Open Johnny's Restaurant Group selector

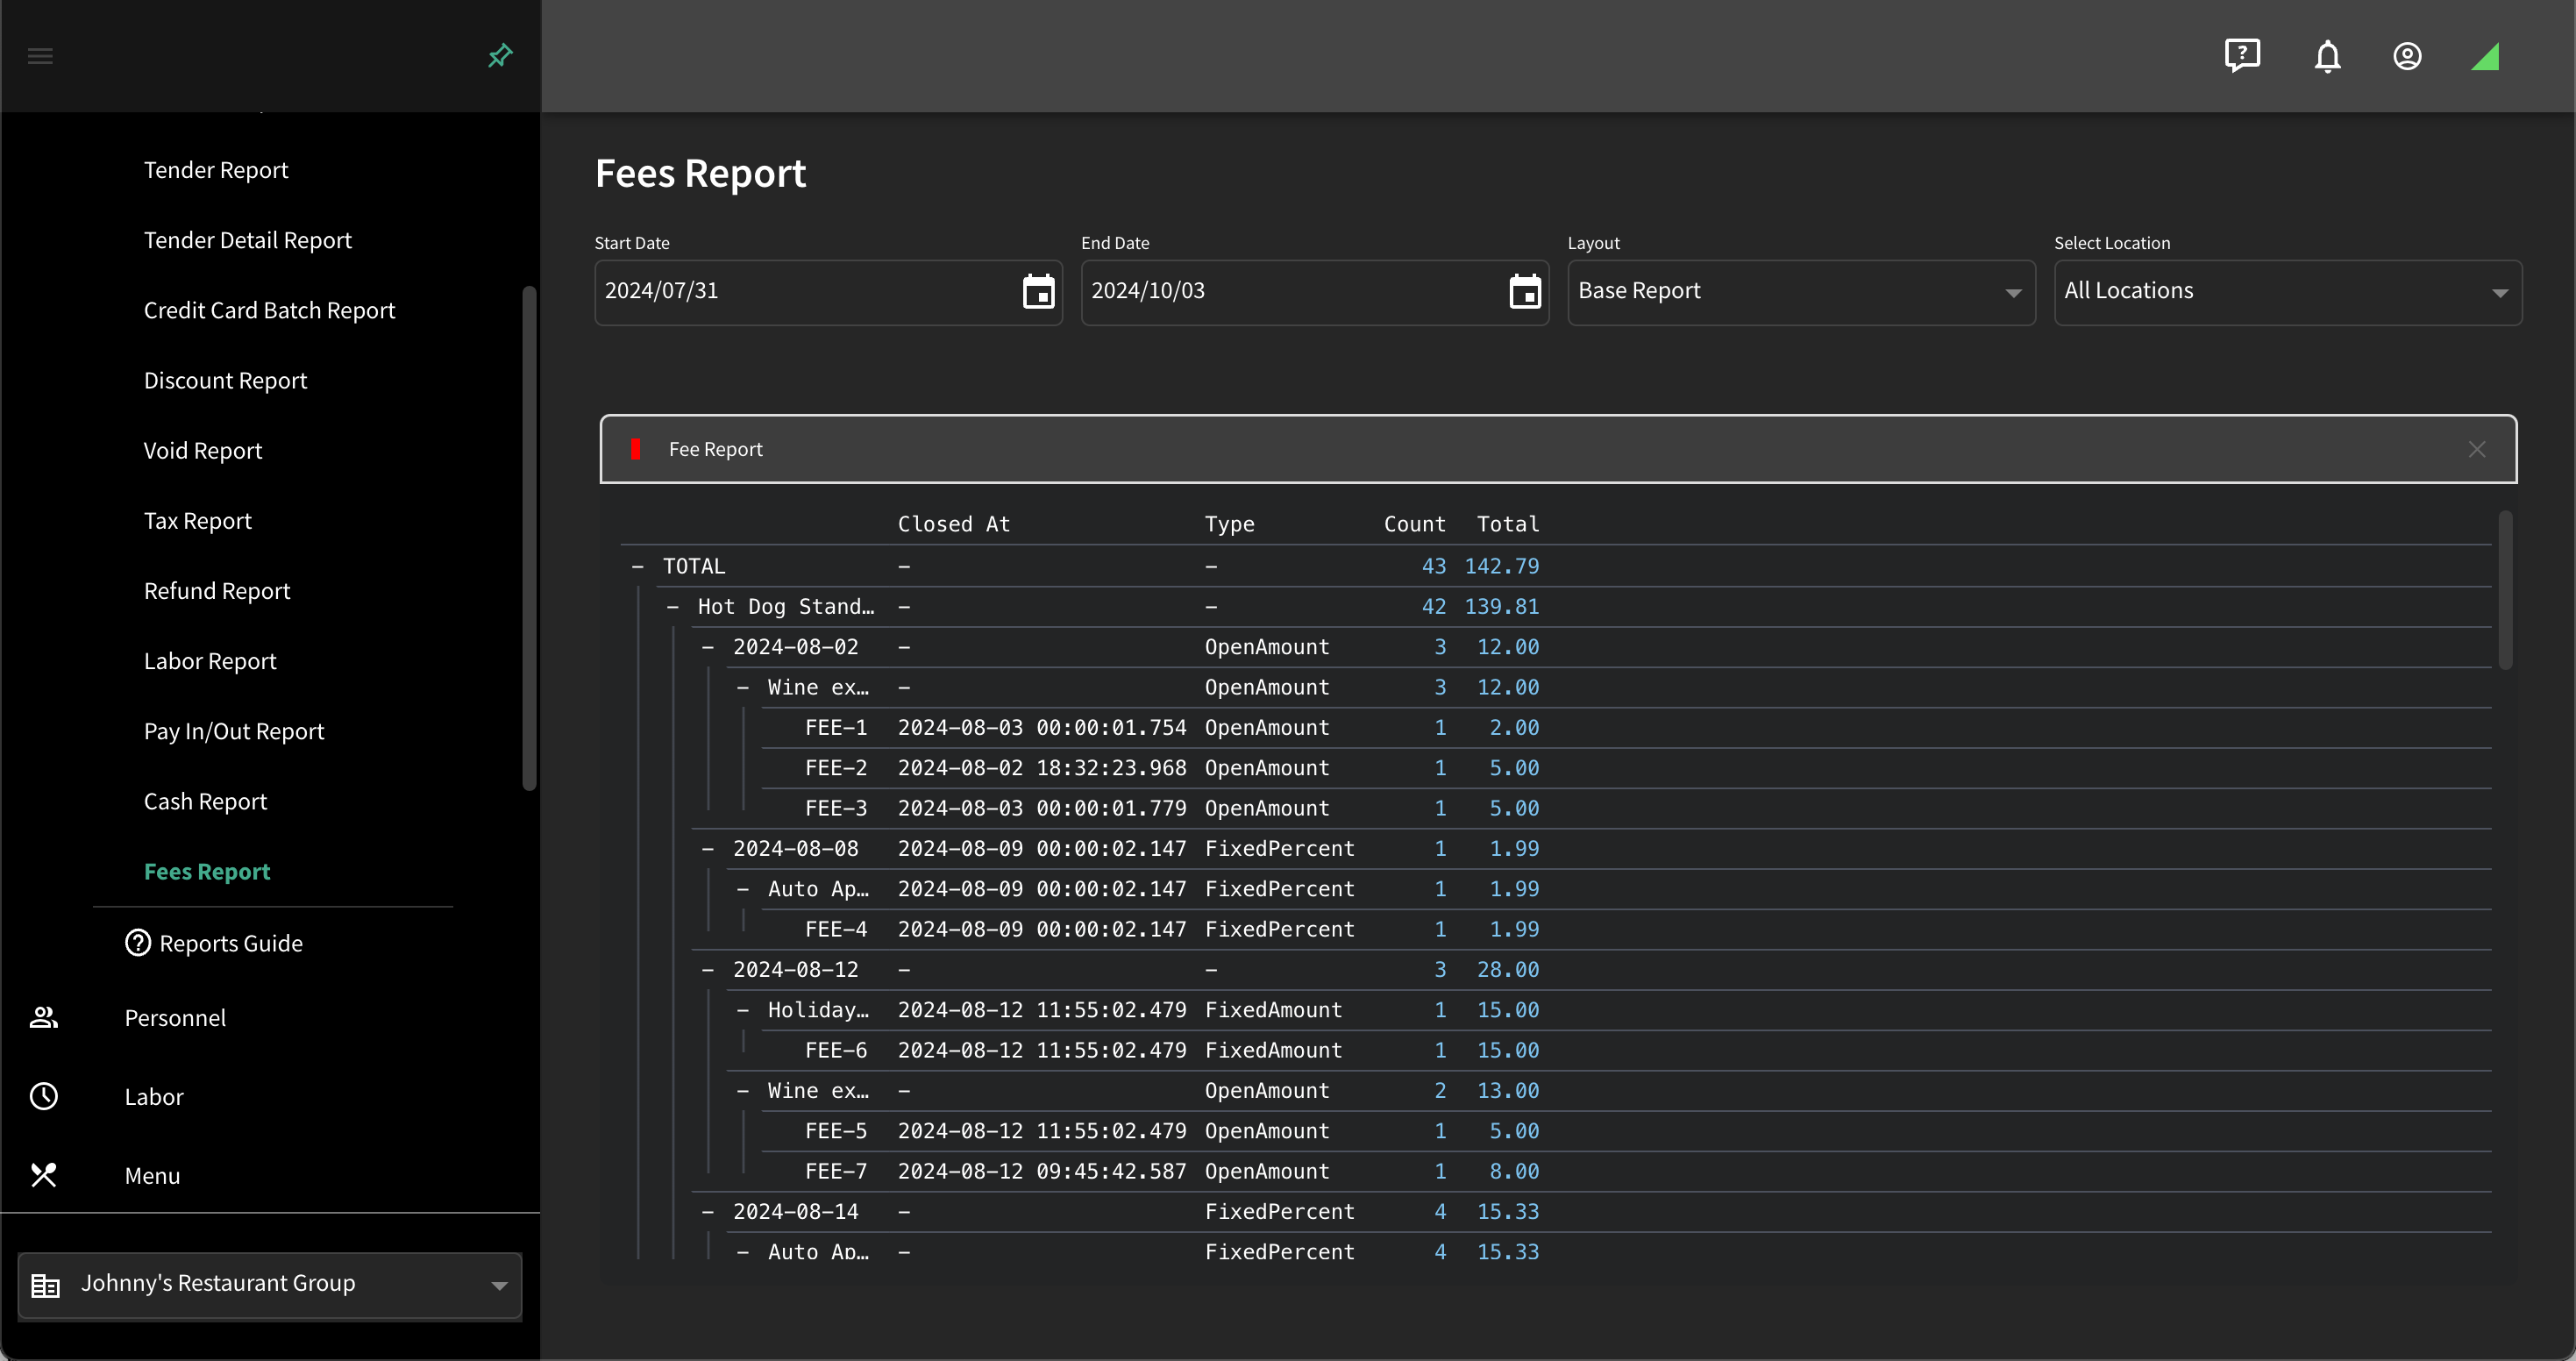tap(270, 1284)
